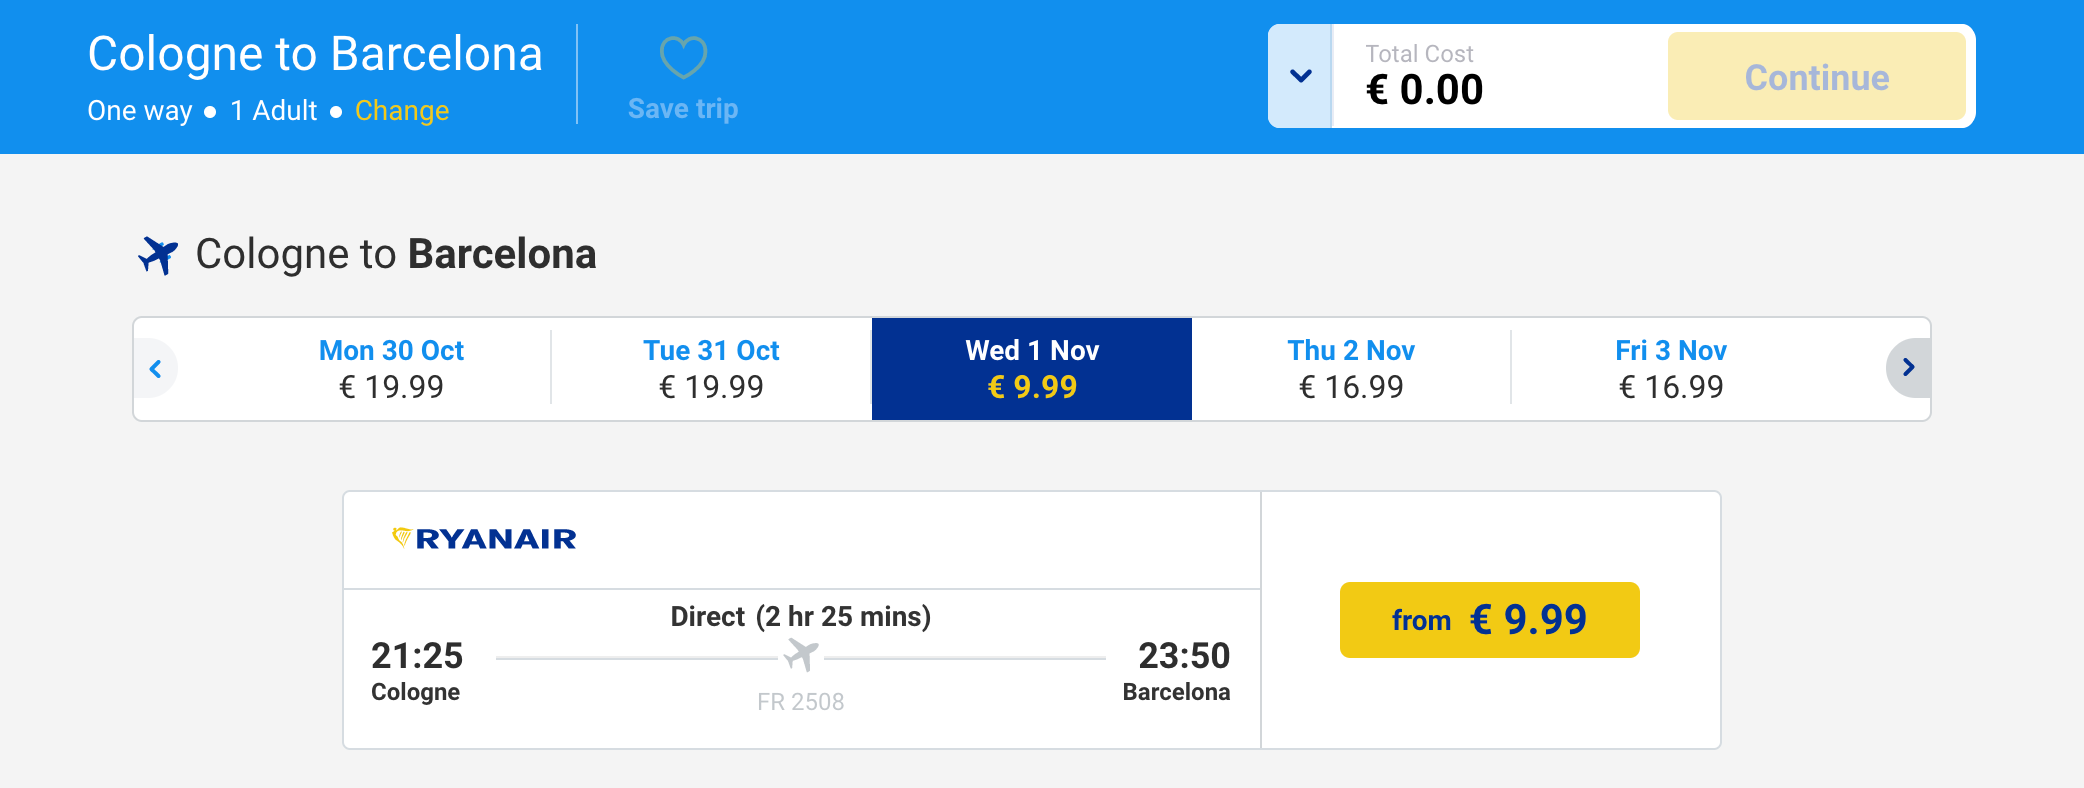Viewport: 2084px width, 788px height.
Task: Click the Save trip label
Action: (683, 109)
